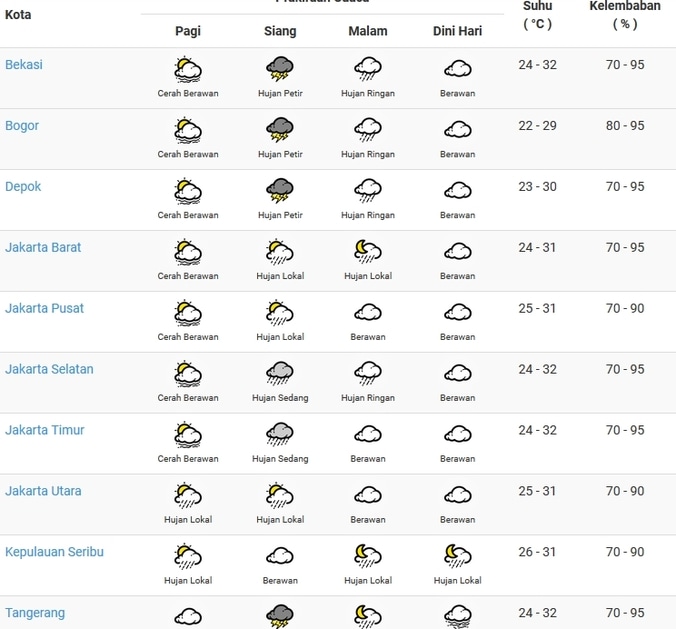
Task: Click Bogor's Malam Hujan Ringan icon
Action: coord(368,131)
